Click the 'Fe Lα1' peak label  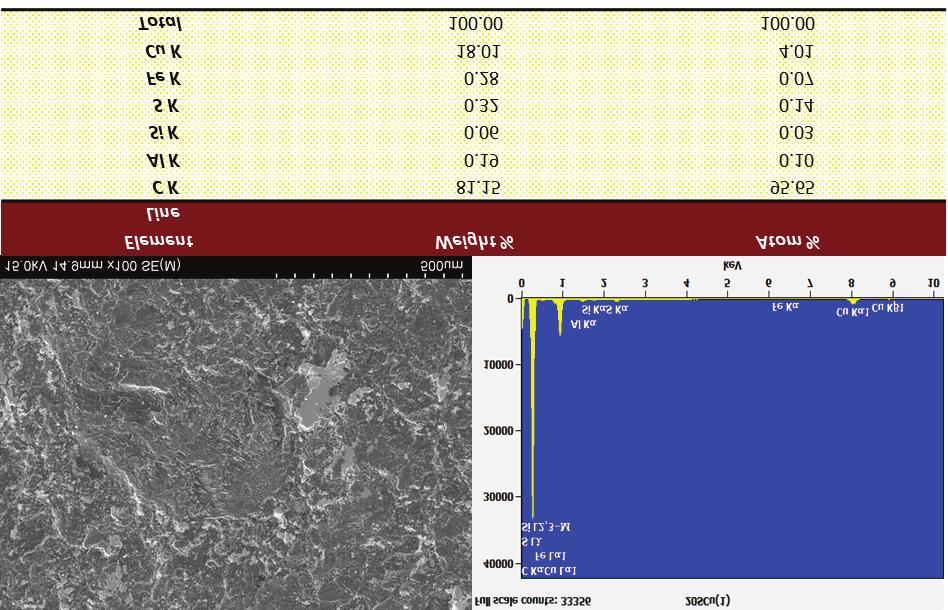point(550,556)
